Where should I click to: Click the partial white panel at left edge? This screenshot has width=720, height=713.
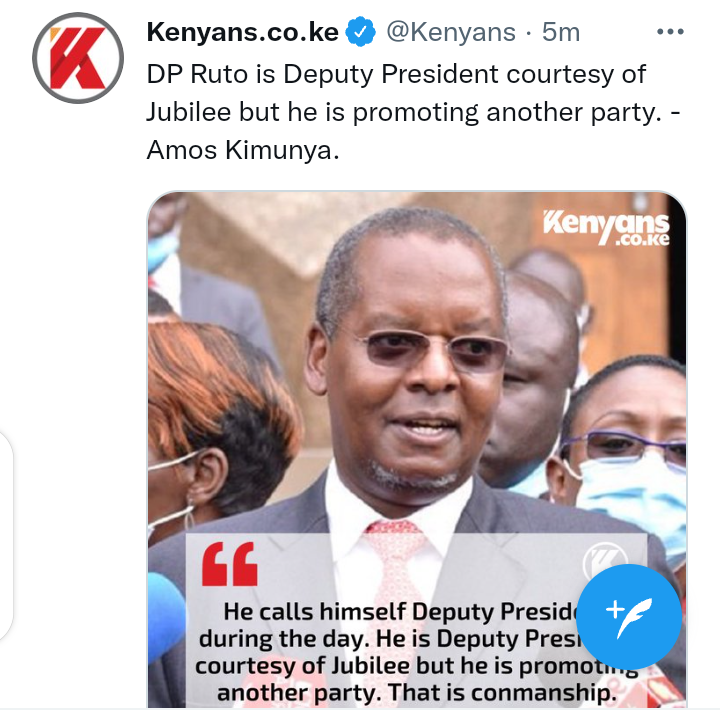point(6,535)
